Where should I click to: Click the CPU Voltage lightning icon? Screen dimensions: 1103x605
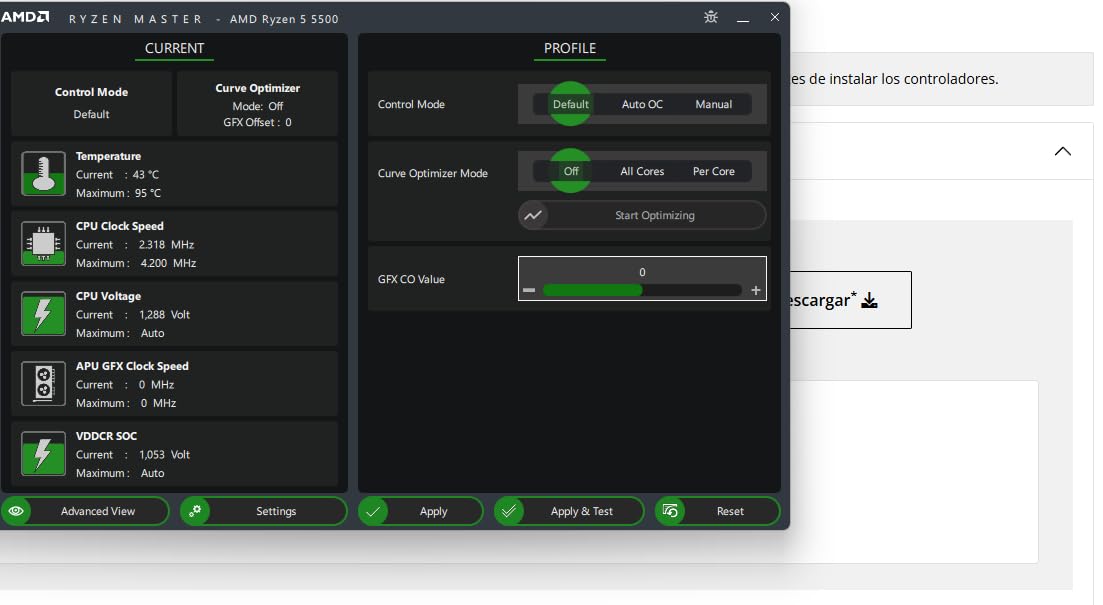[44, 314]
